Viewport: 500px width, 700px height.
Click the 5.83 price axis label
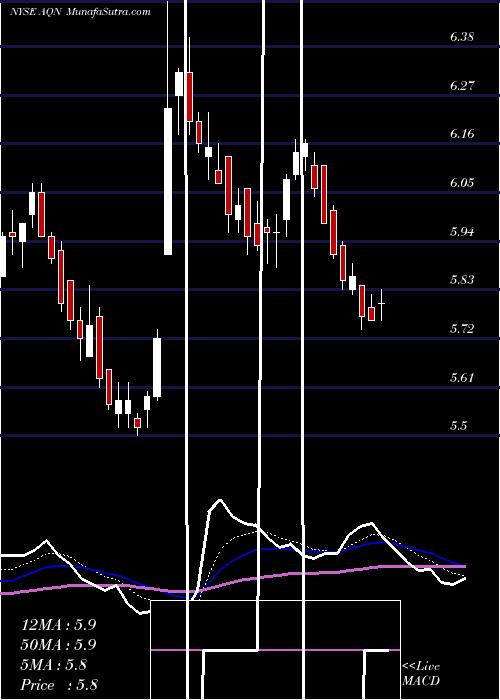[x=462, y=280]
